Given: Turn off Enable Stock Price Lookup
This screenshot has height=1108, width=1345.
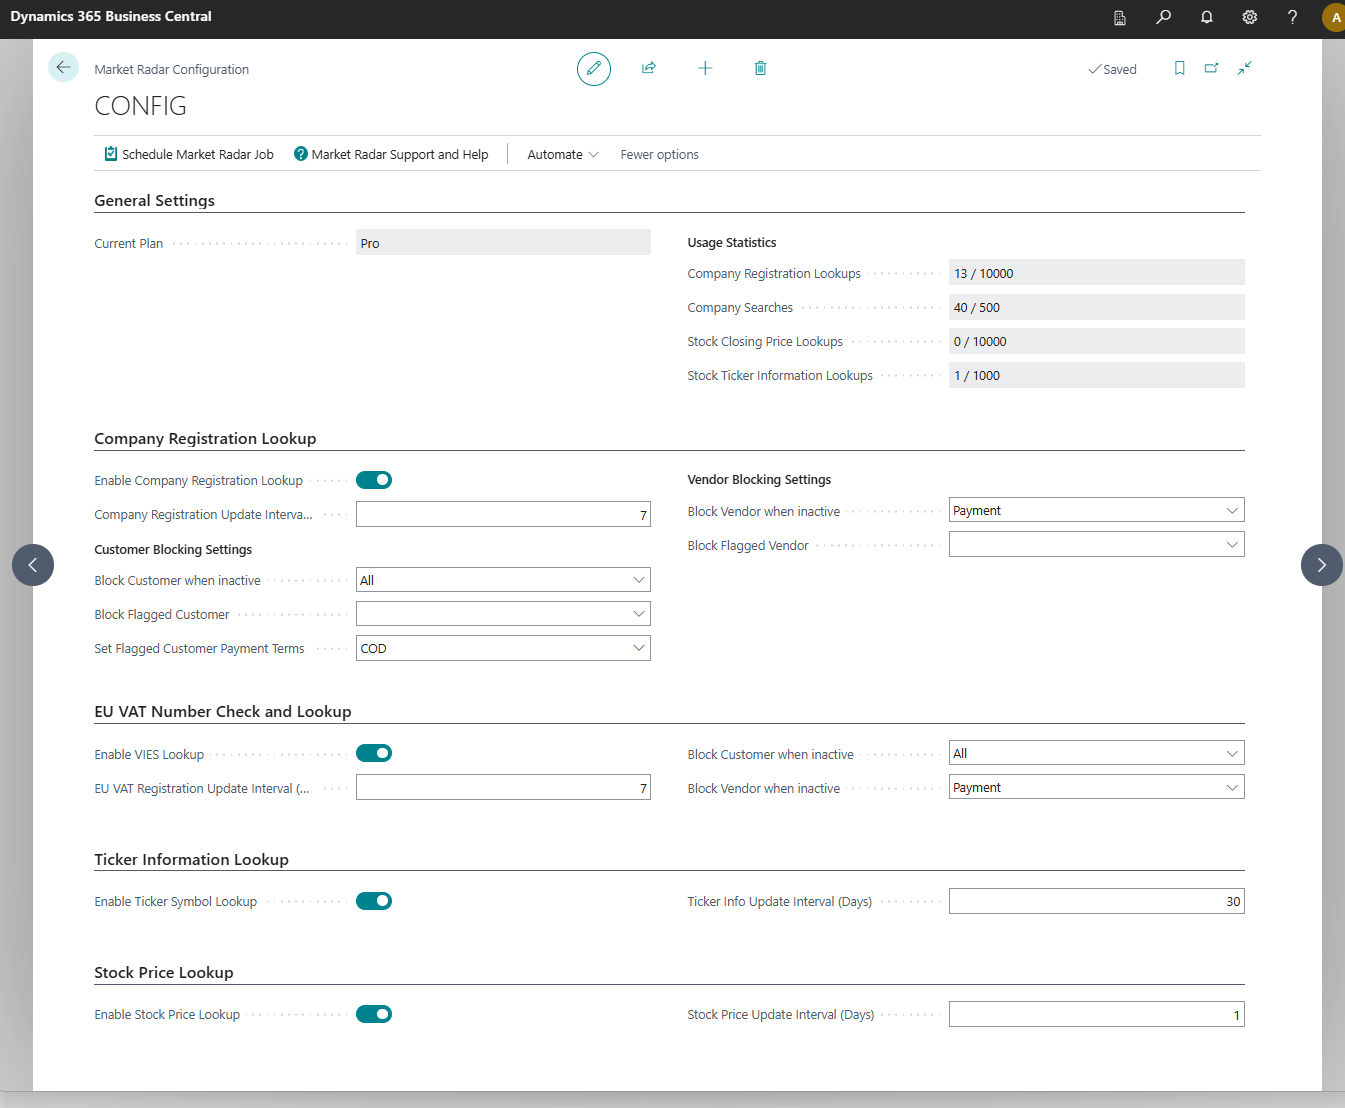Looking at the screenshot, I should click(x=374, y=1014).
